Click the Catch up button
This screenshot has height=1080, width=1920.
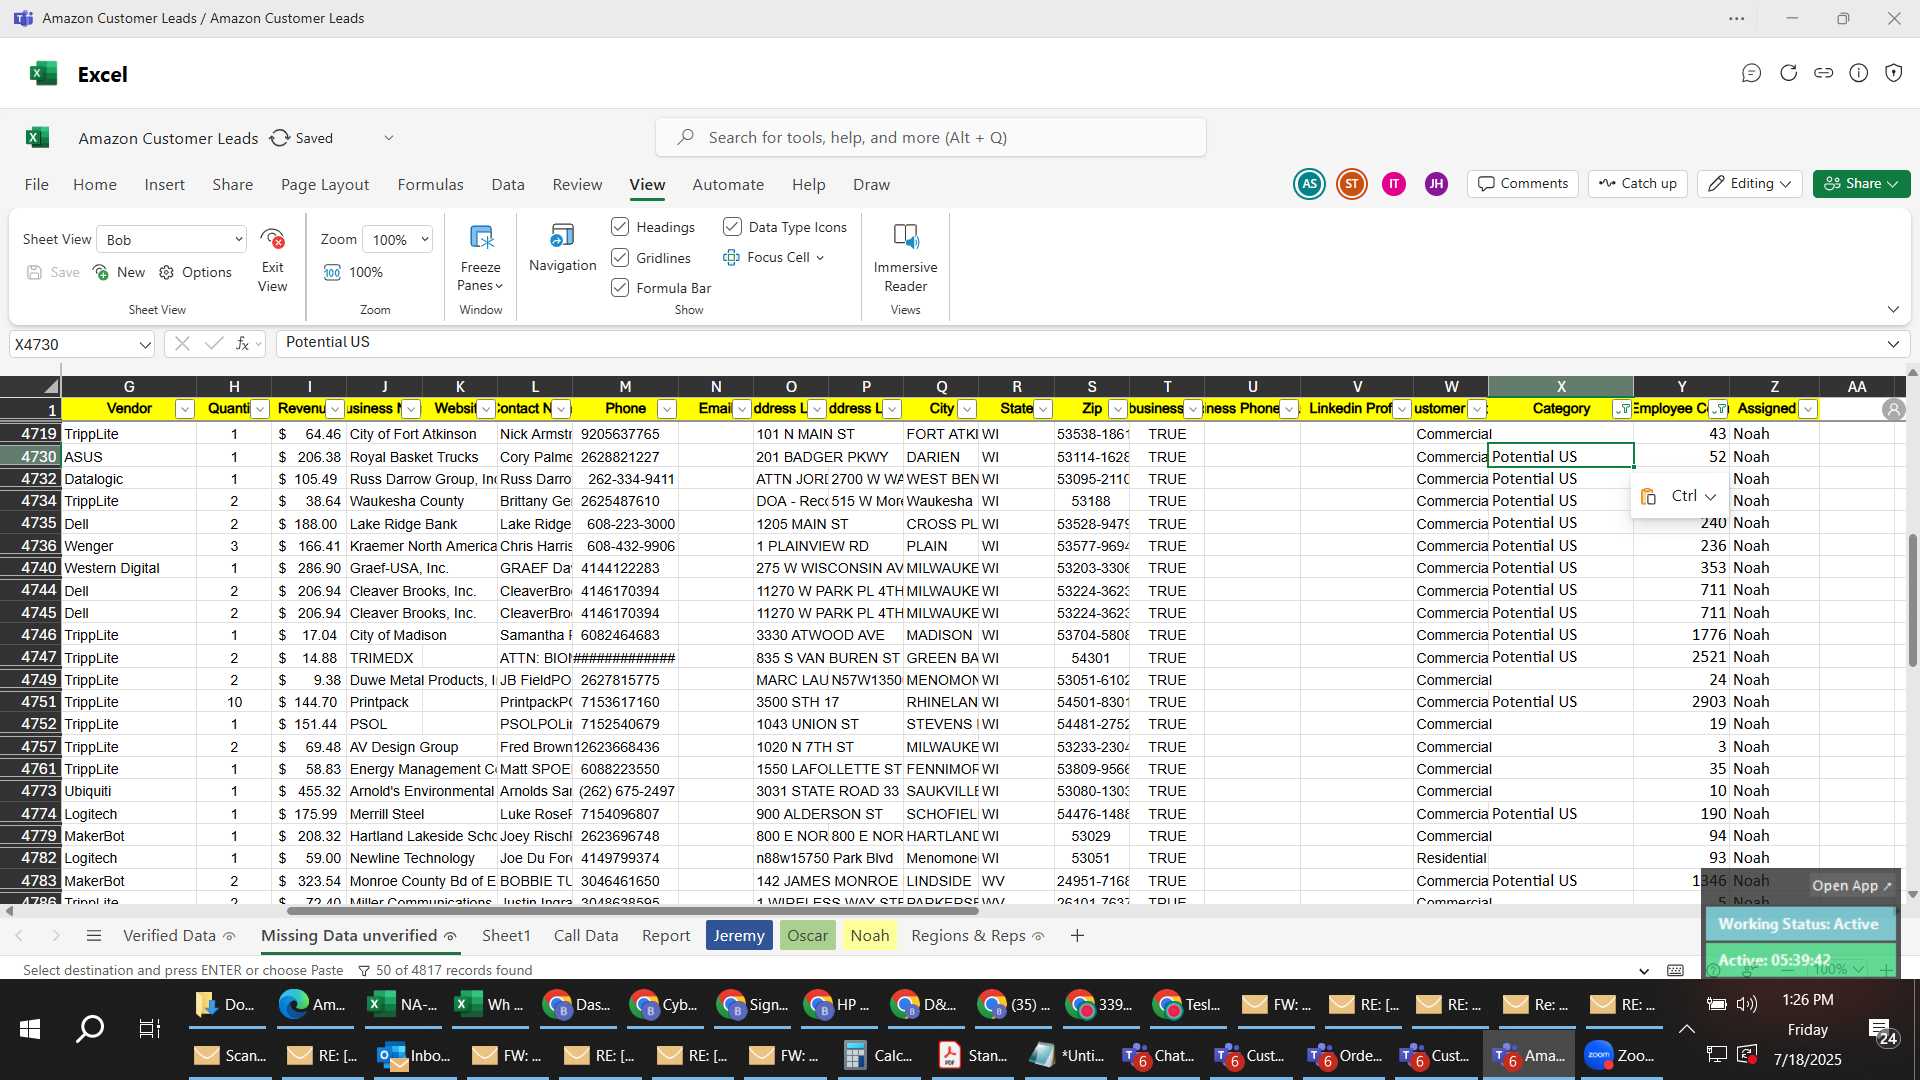[1638, 184]
